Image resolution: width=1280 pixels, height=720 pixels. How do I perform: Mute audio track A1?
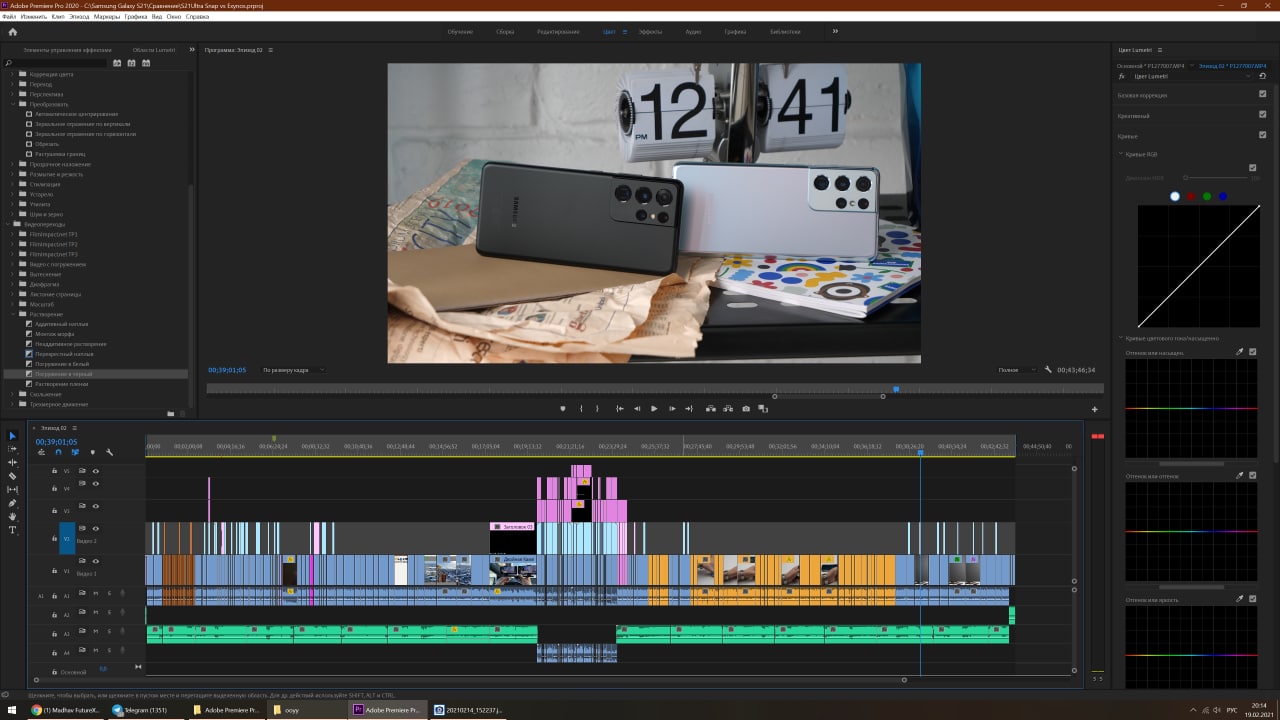(x=96, y=593)
